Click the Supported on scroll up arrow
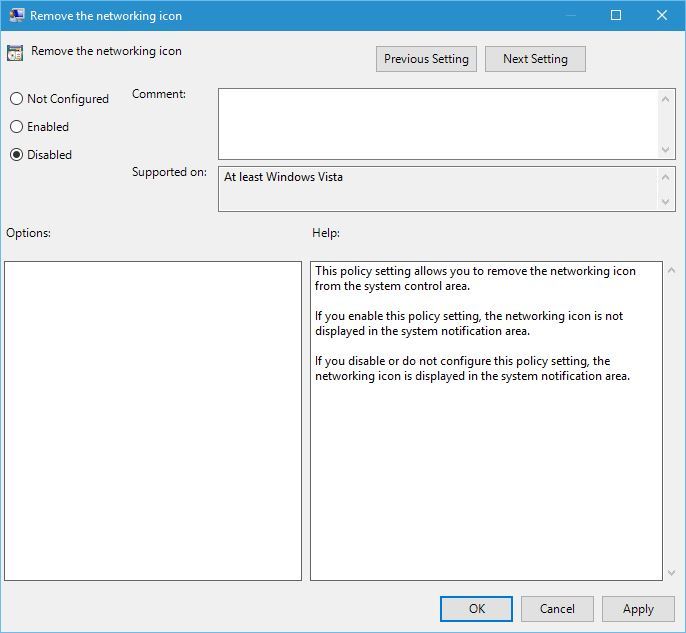 coord(665,177)
